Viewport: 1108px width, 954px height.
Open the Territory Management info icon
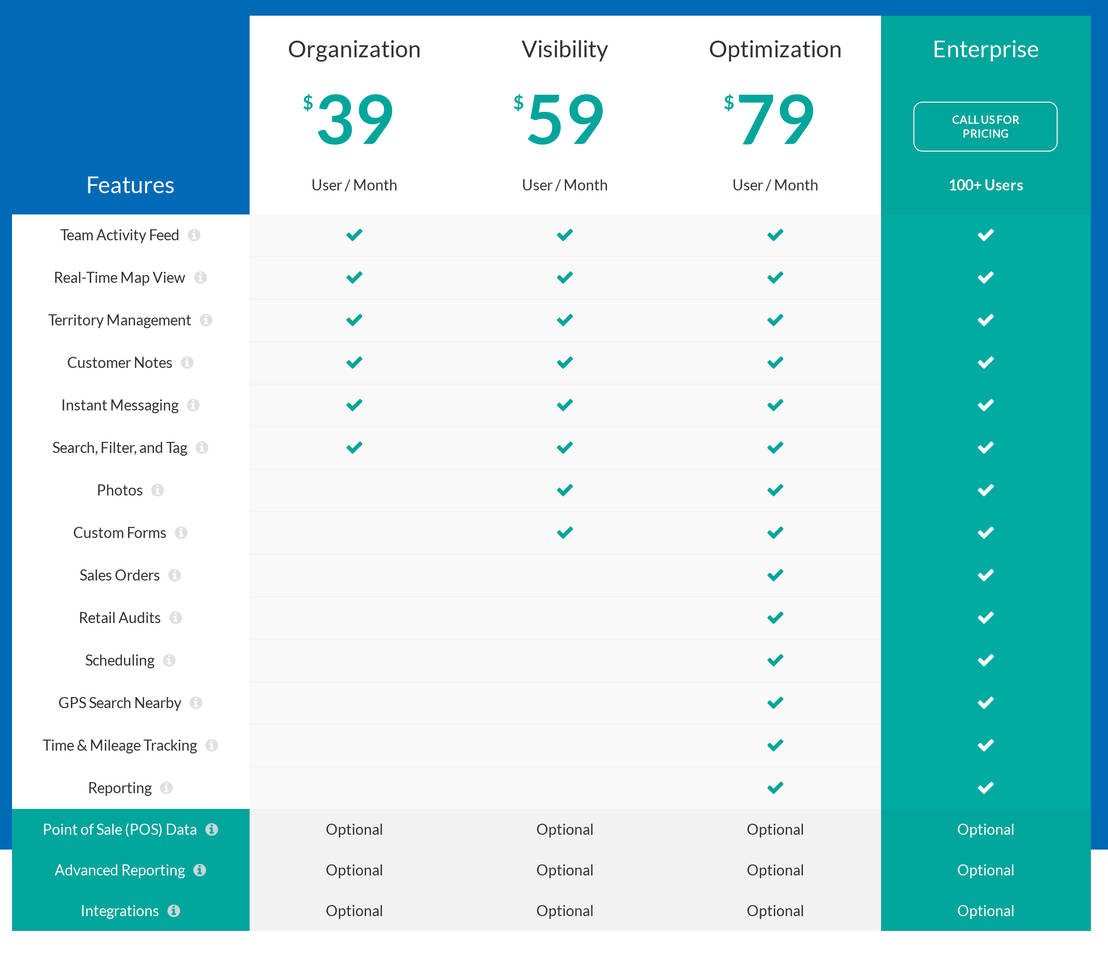click(x=206, y=320)
